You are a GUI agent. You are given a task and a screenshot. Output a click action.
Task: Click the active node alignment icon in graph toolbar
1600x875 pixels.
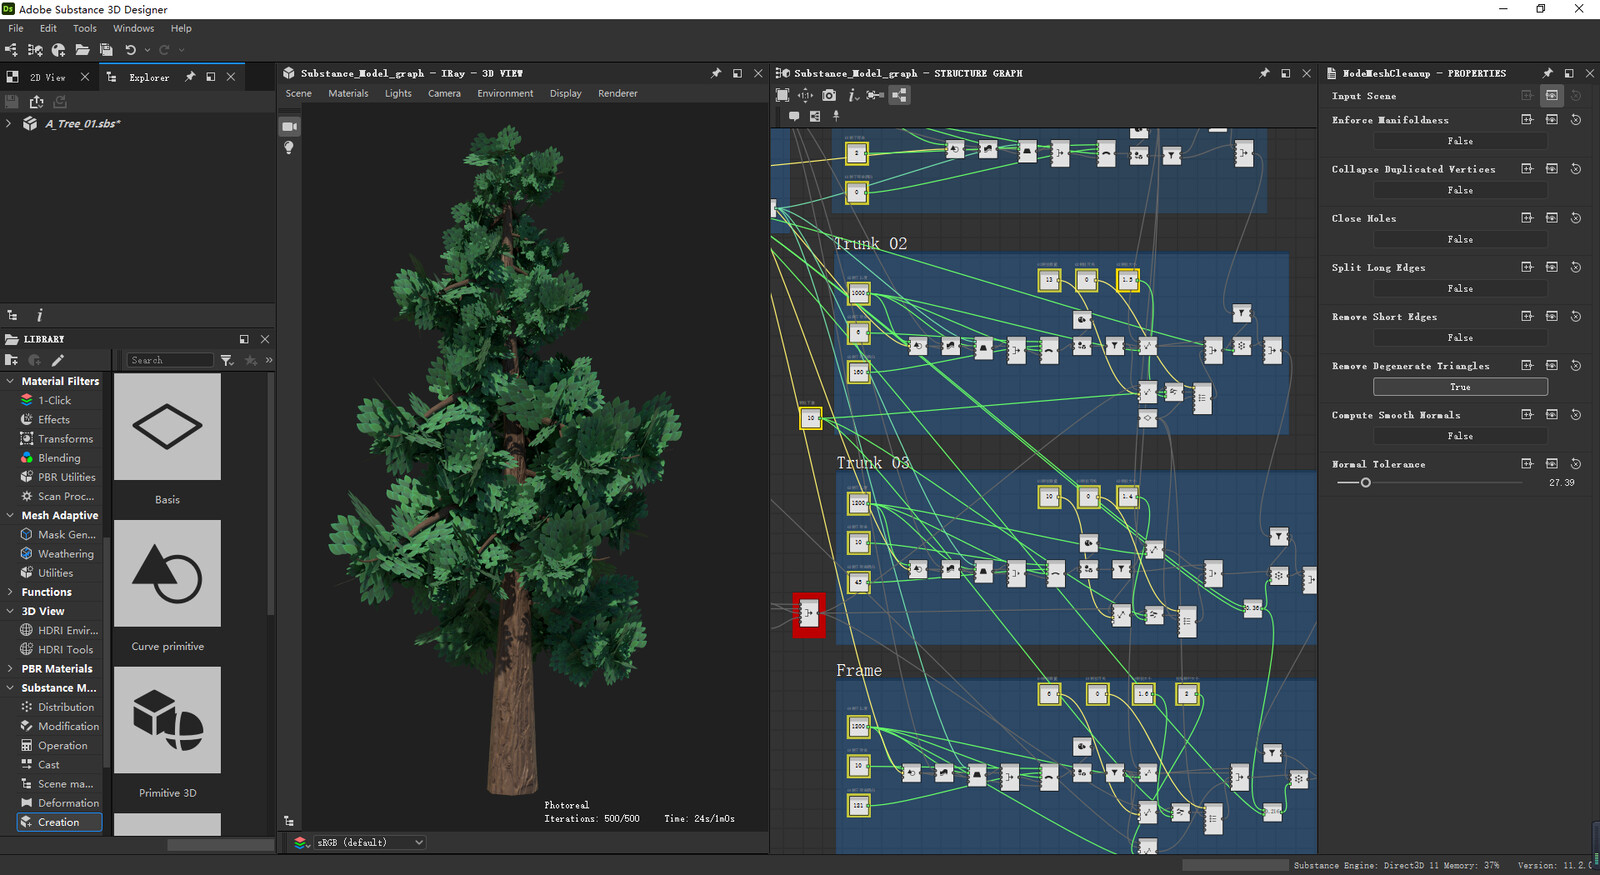tap(899, 95)
